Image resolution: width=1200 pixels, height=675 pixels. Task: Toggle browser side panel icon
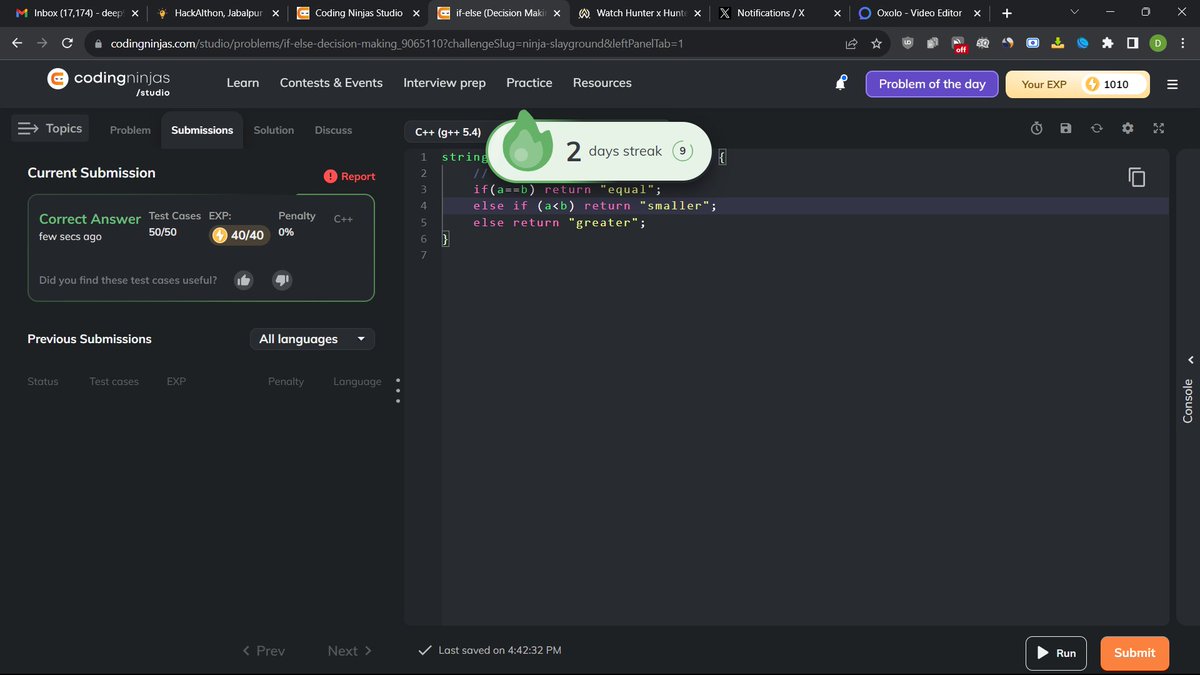click(x=1132, y=44)
